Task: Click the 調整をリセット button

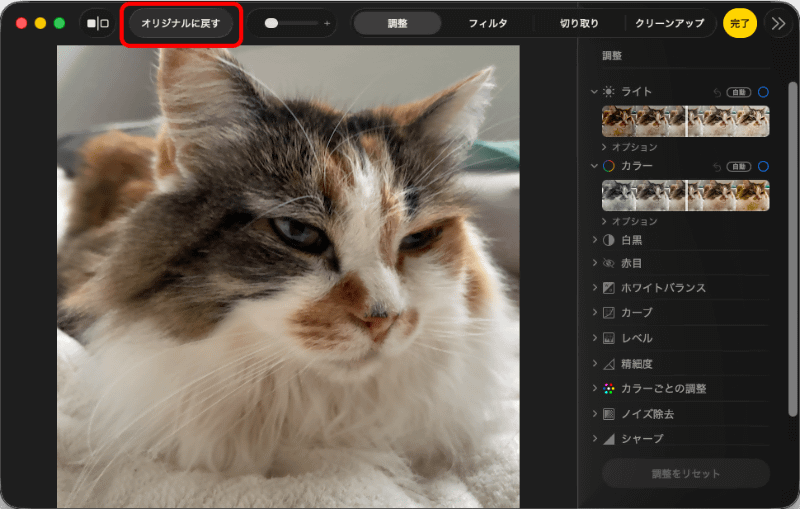Action: [686, 474]
